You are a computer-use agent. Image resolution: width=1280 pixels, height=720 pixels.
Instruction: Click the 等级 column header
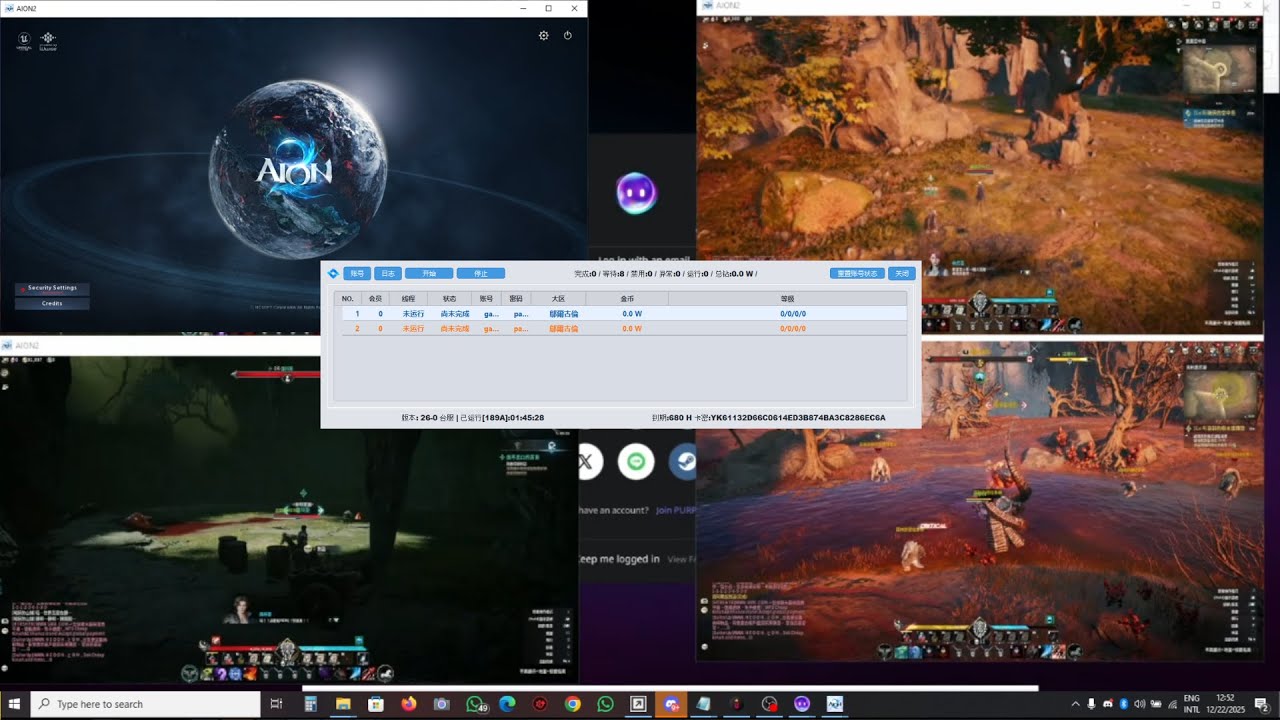[x=788, y=298]
